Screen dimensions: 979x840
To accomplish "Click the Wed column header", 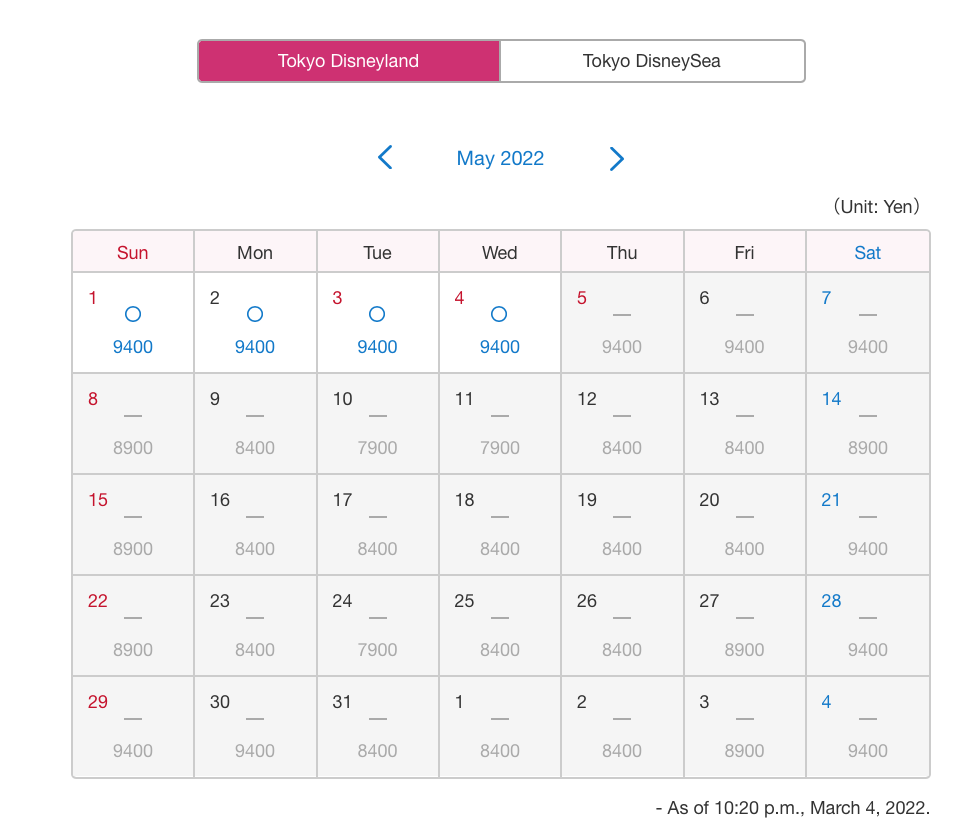I will pos(500,252).
